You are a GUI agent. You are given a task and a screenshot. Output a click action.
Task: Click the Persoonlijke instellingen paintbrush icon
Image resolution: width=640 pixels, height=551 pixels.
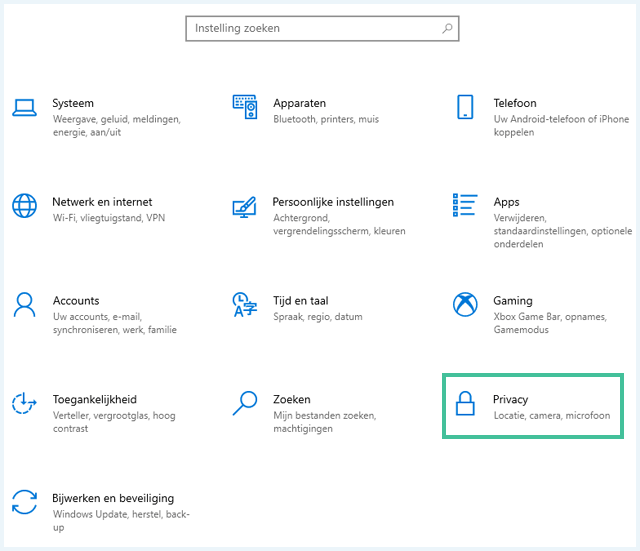pyautogui.click(x=244, y=207)
